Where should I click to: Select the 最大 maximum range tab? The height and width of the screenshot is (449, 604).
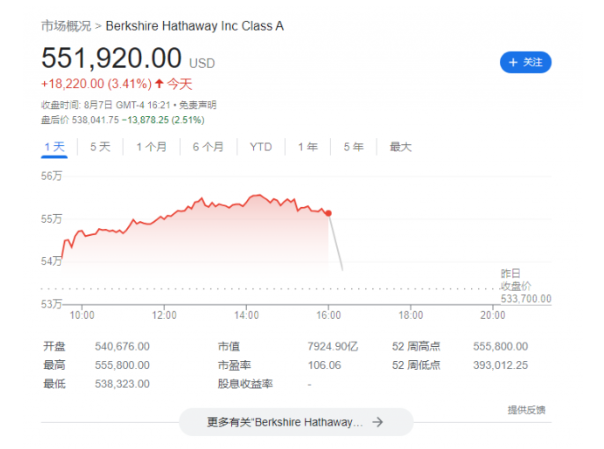point(401,147)
